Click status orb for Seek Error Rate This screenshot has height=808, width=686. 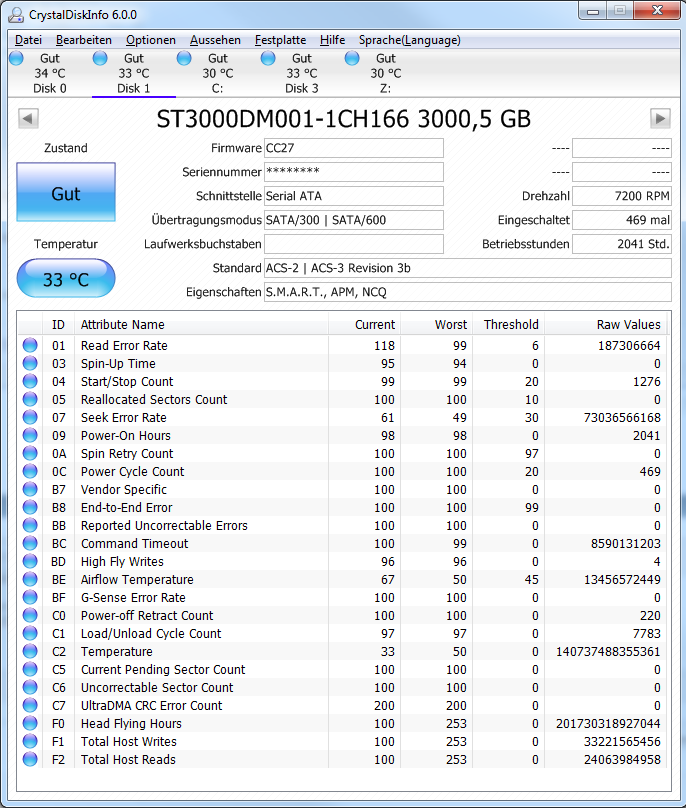click(30, 417)
